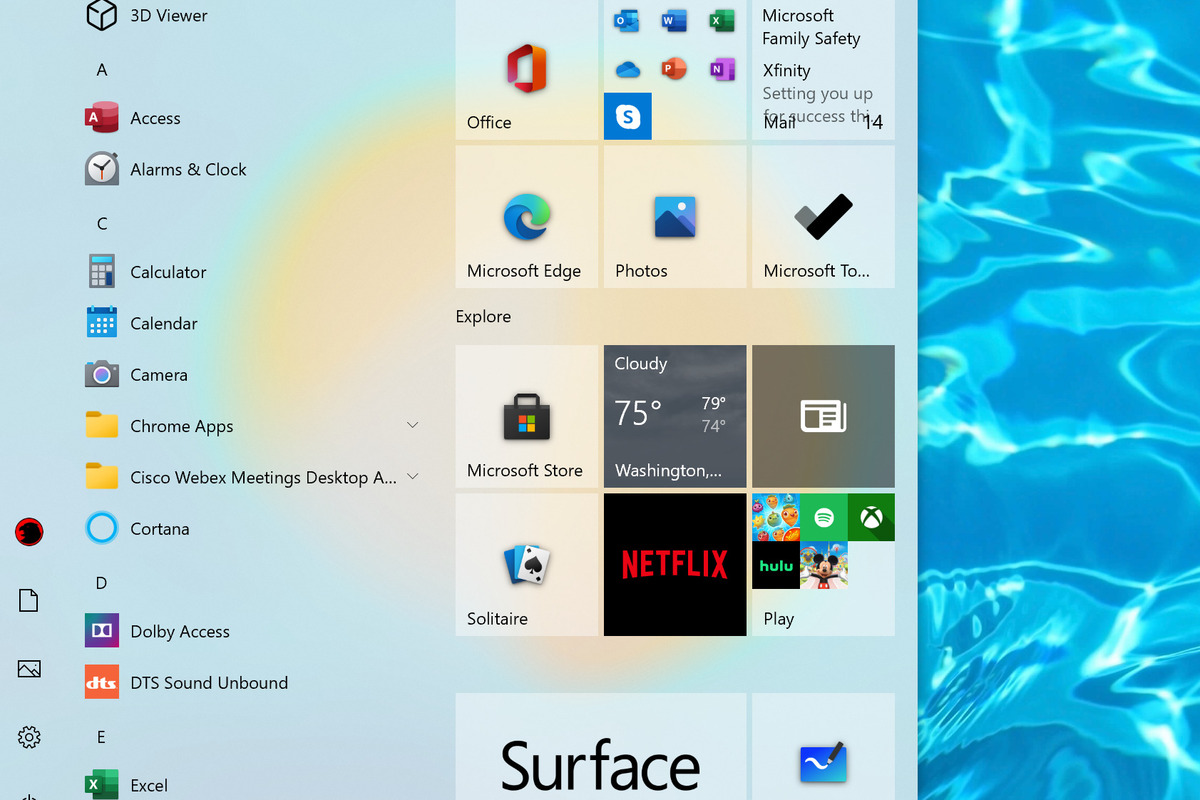Launch Cortana from the app list
Screen dimensions: 1200x800
tap(160, 528)
